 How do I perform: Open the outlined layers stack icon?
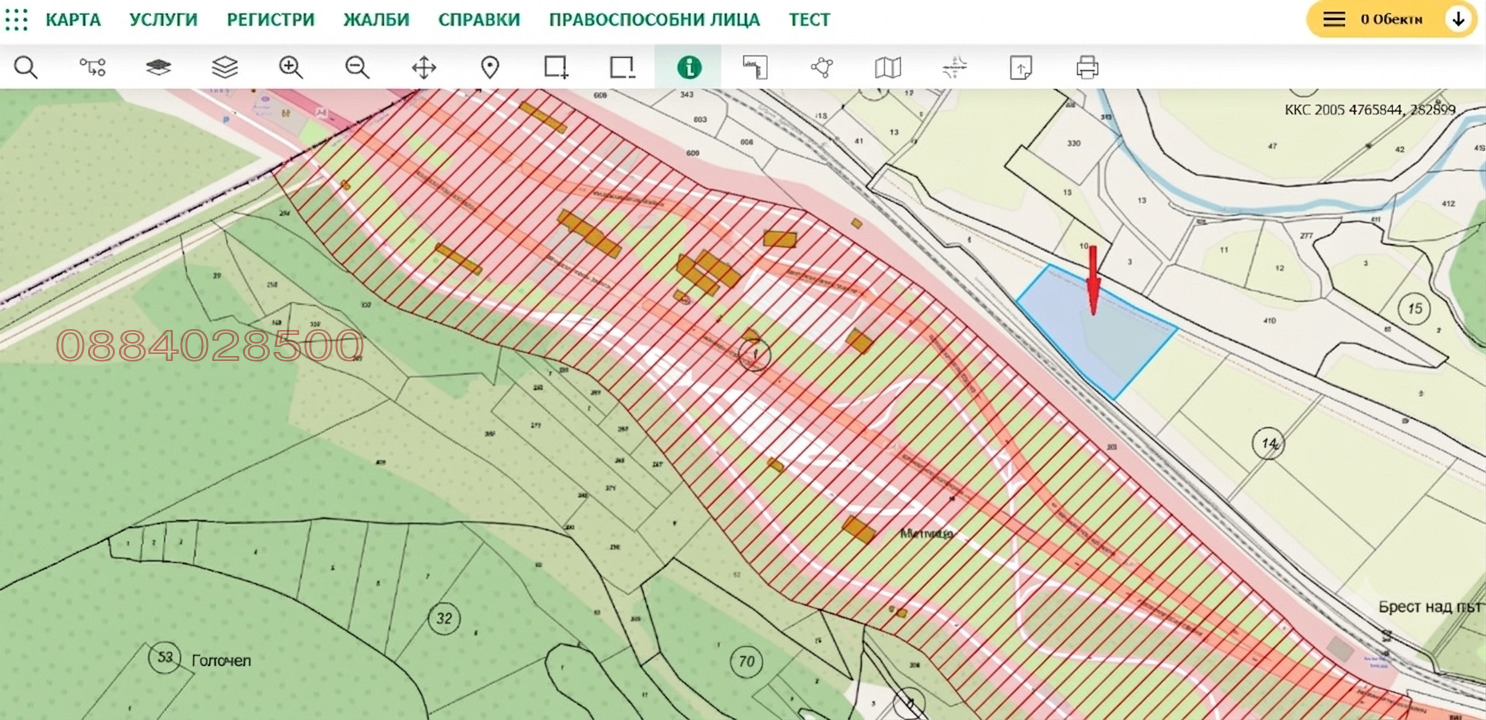click(225, 67)
